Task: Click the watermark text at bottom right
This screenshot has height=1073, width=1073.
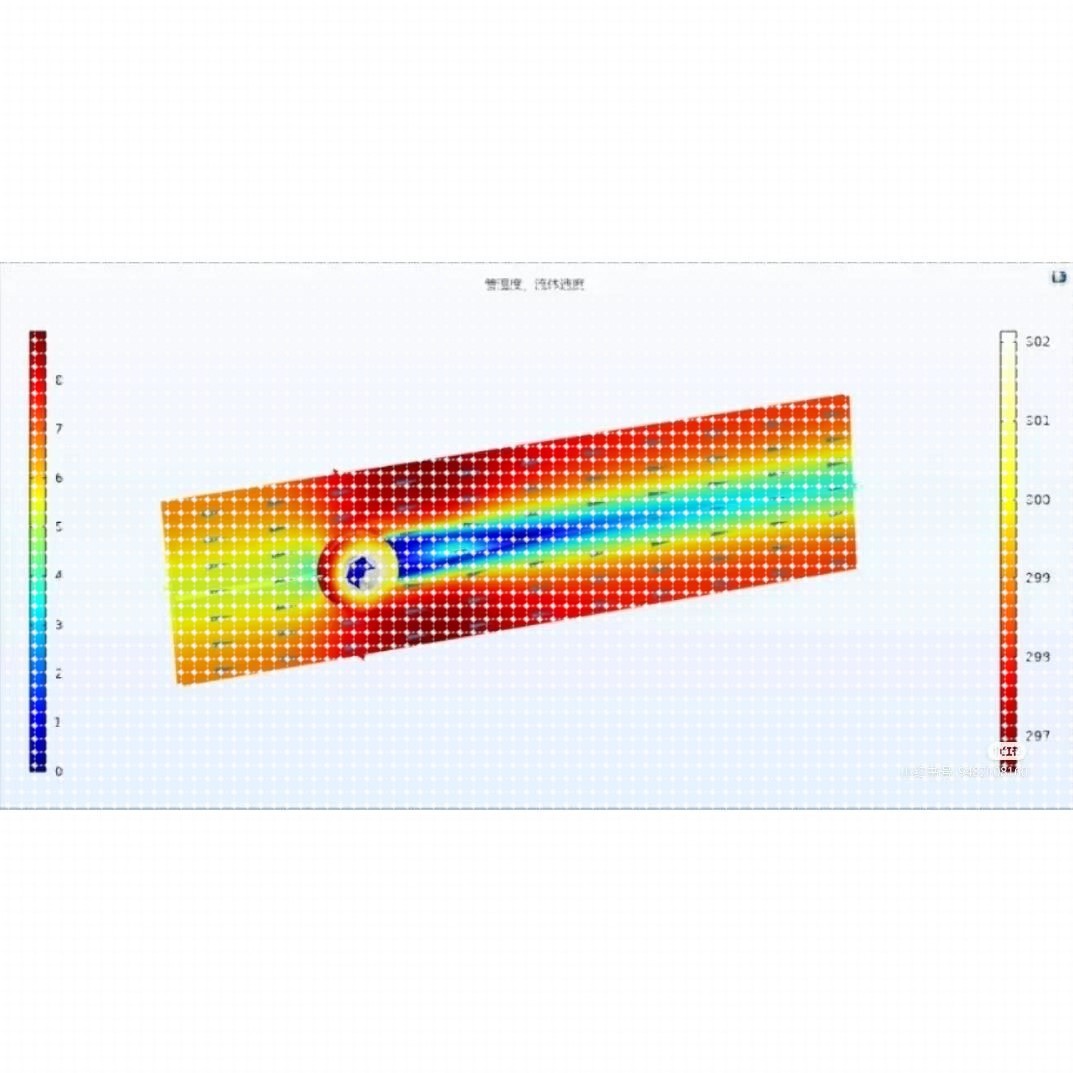Action: (x=965, y=772)
